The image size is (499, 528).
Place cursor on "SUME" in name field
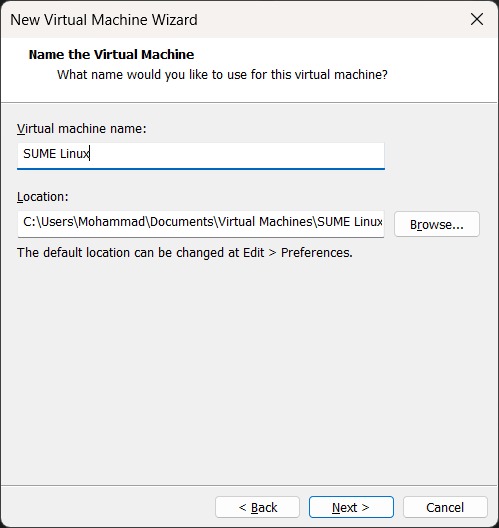tap(39, 154)
